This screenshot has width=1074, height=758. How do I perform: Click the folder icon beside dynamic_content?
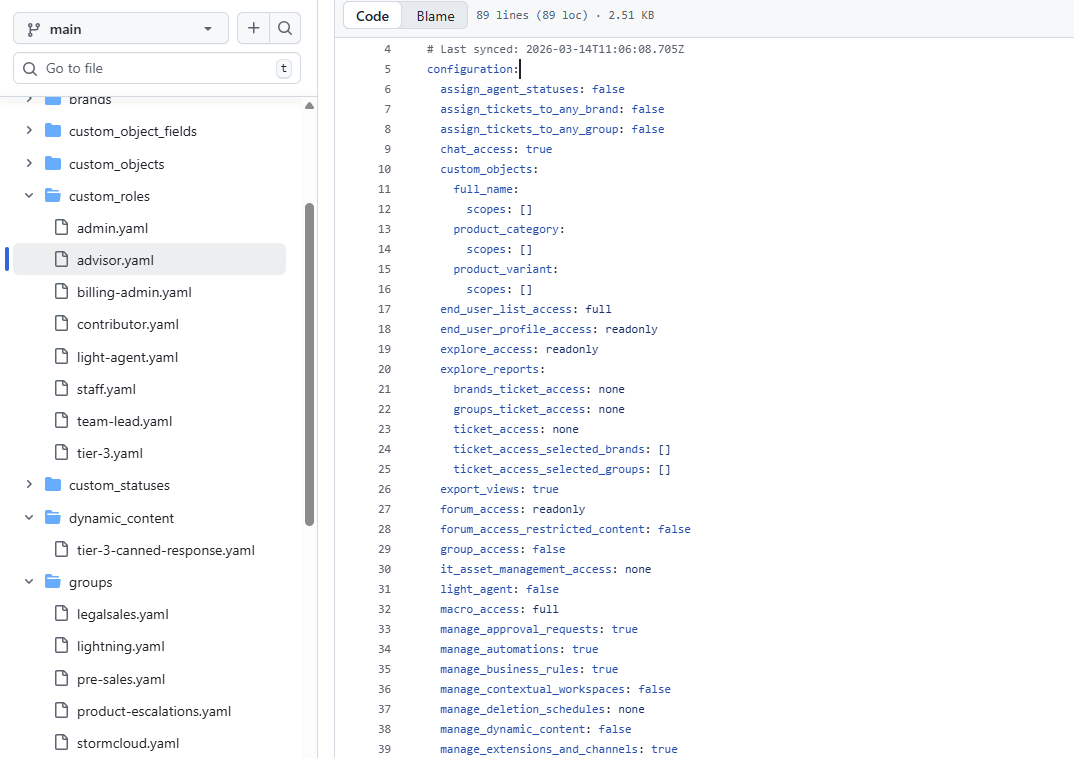(52, 517)
